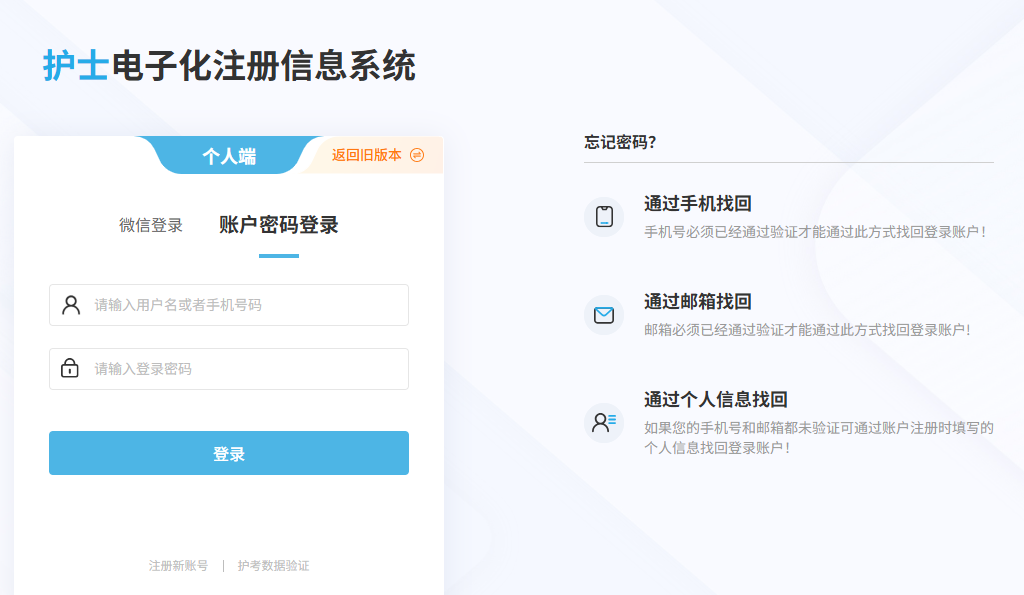Switch to the 微信登录 tab
The image size is (1024, 595).
[x=151, y=226]
